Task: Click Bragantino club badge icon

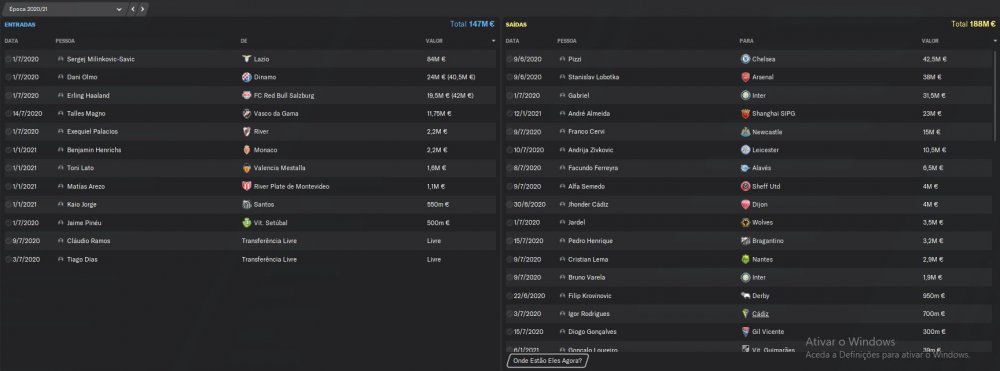Action: tap(745, 241)
